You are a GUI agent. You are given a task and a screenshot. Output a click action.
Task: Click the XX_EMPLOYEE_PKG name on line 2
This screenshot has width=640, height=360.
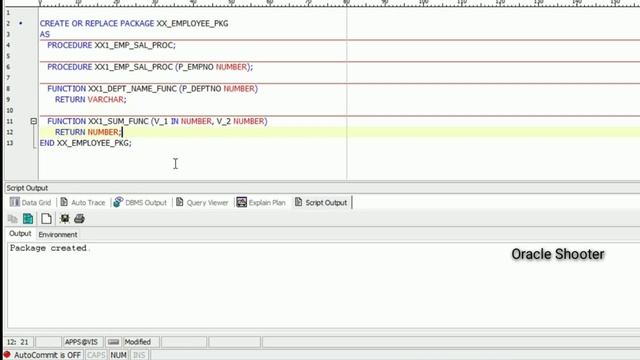click(x=192, y=23)
